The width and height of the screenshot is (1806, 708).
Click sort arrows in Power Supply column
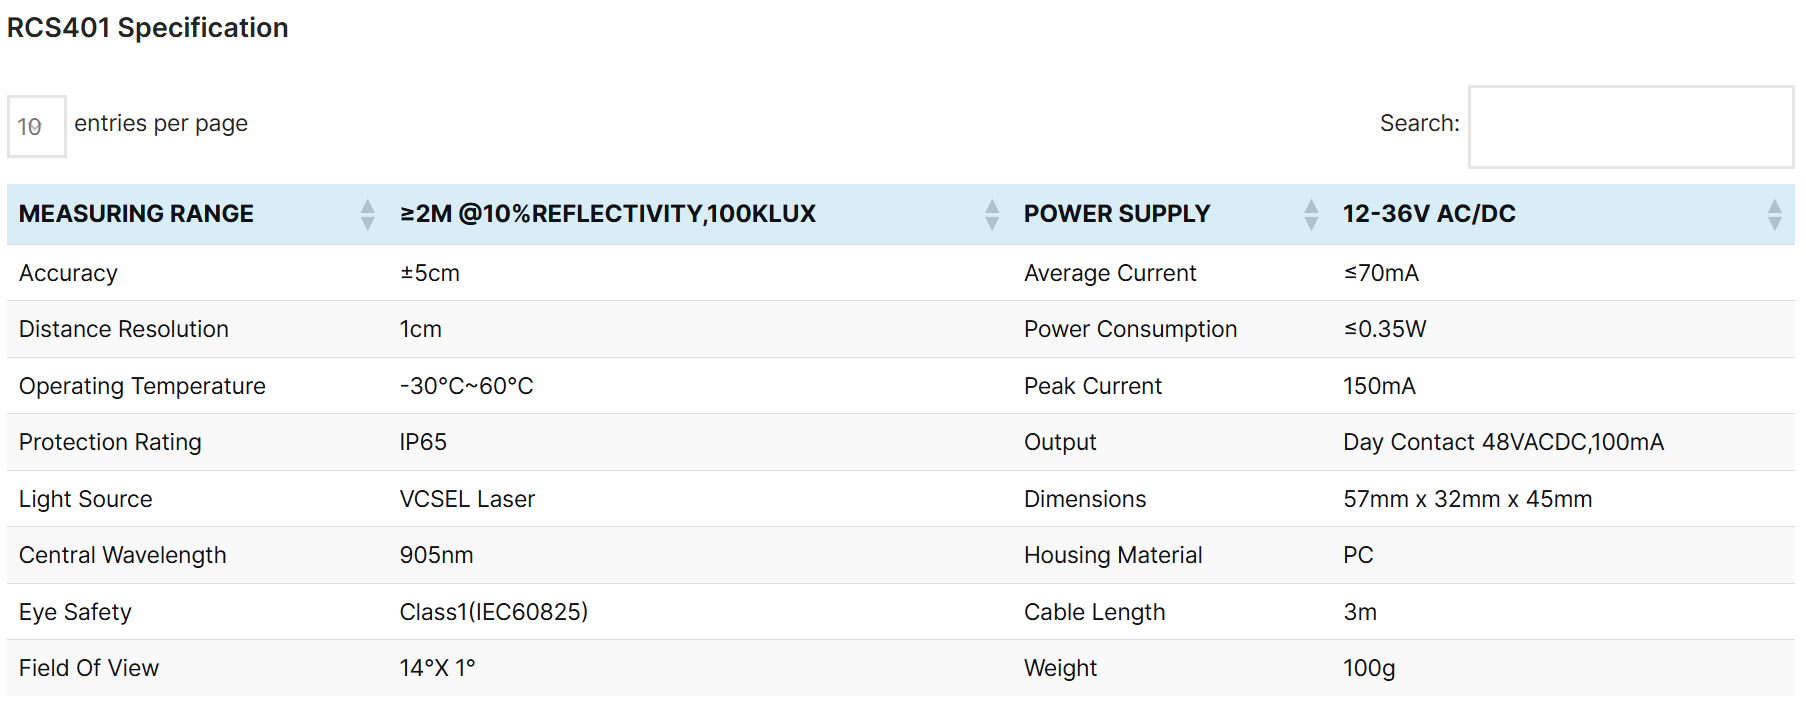pyautogui.click(x=1310, y=214)
